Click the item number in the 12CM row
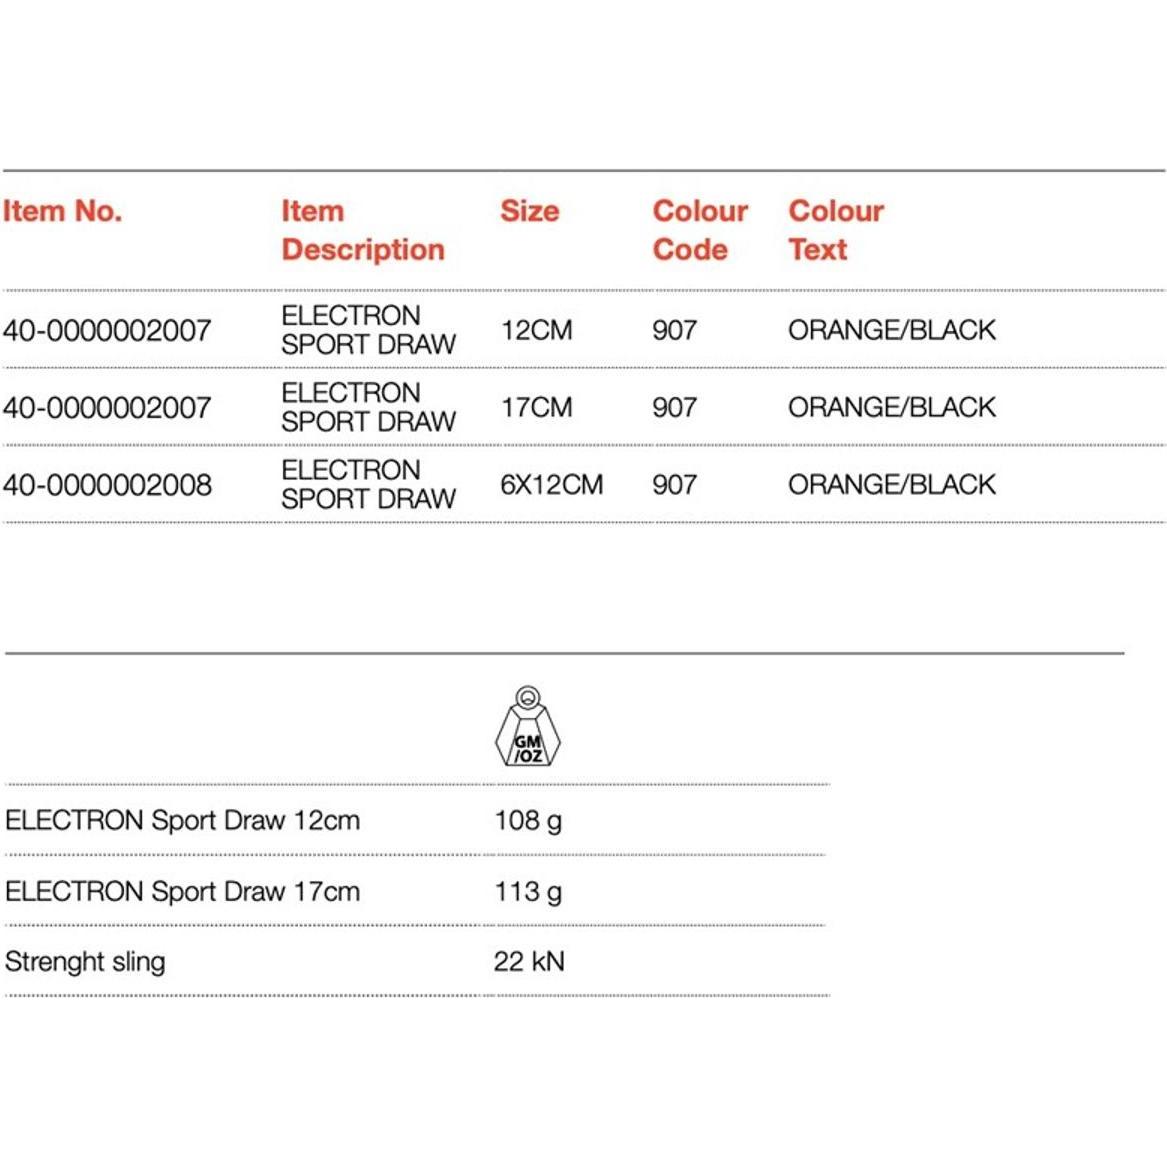 [107, 330]
